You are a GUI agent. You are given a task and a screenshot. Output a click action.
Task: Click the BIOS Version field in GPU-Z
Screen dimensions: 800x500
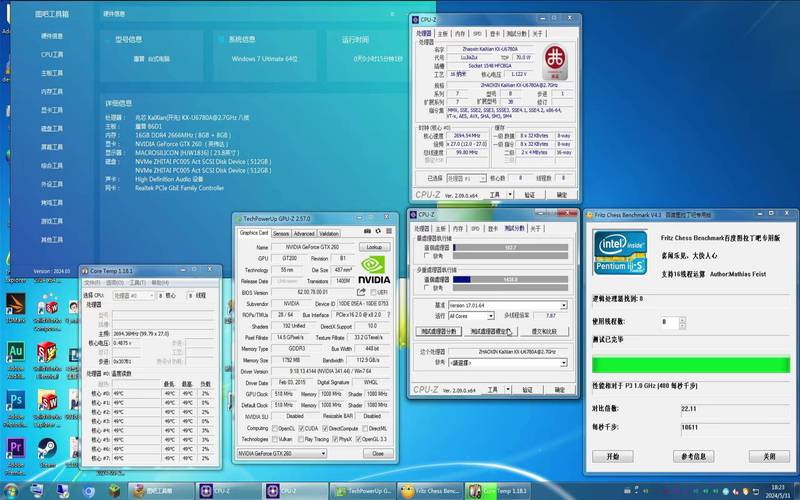[x=312, y=292]
